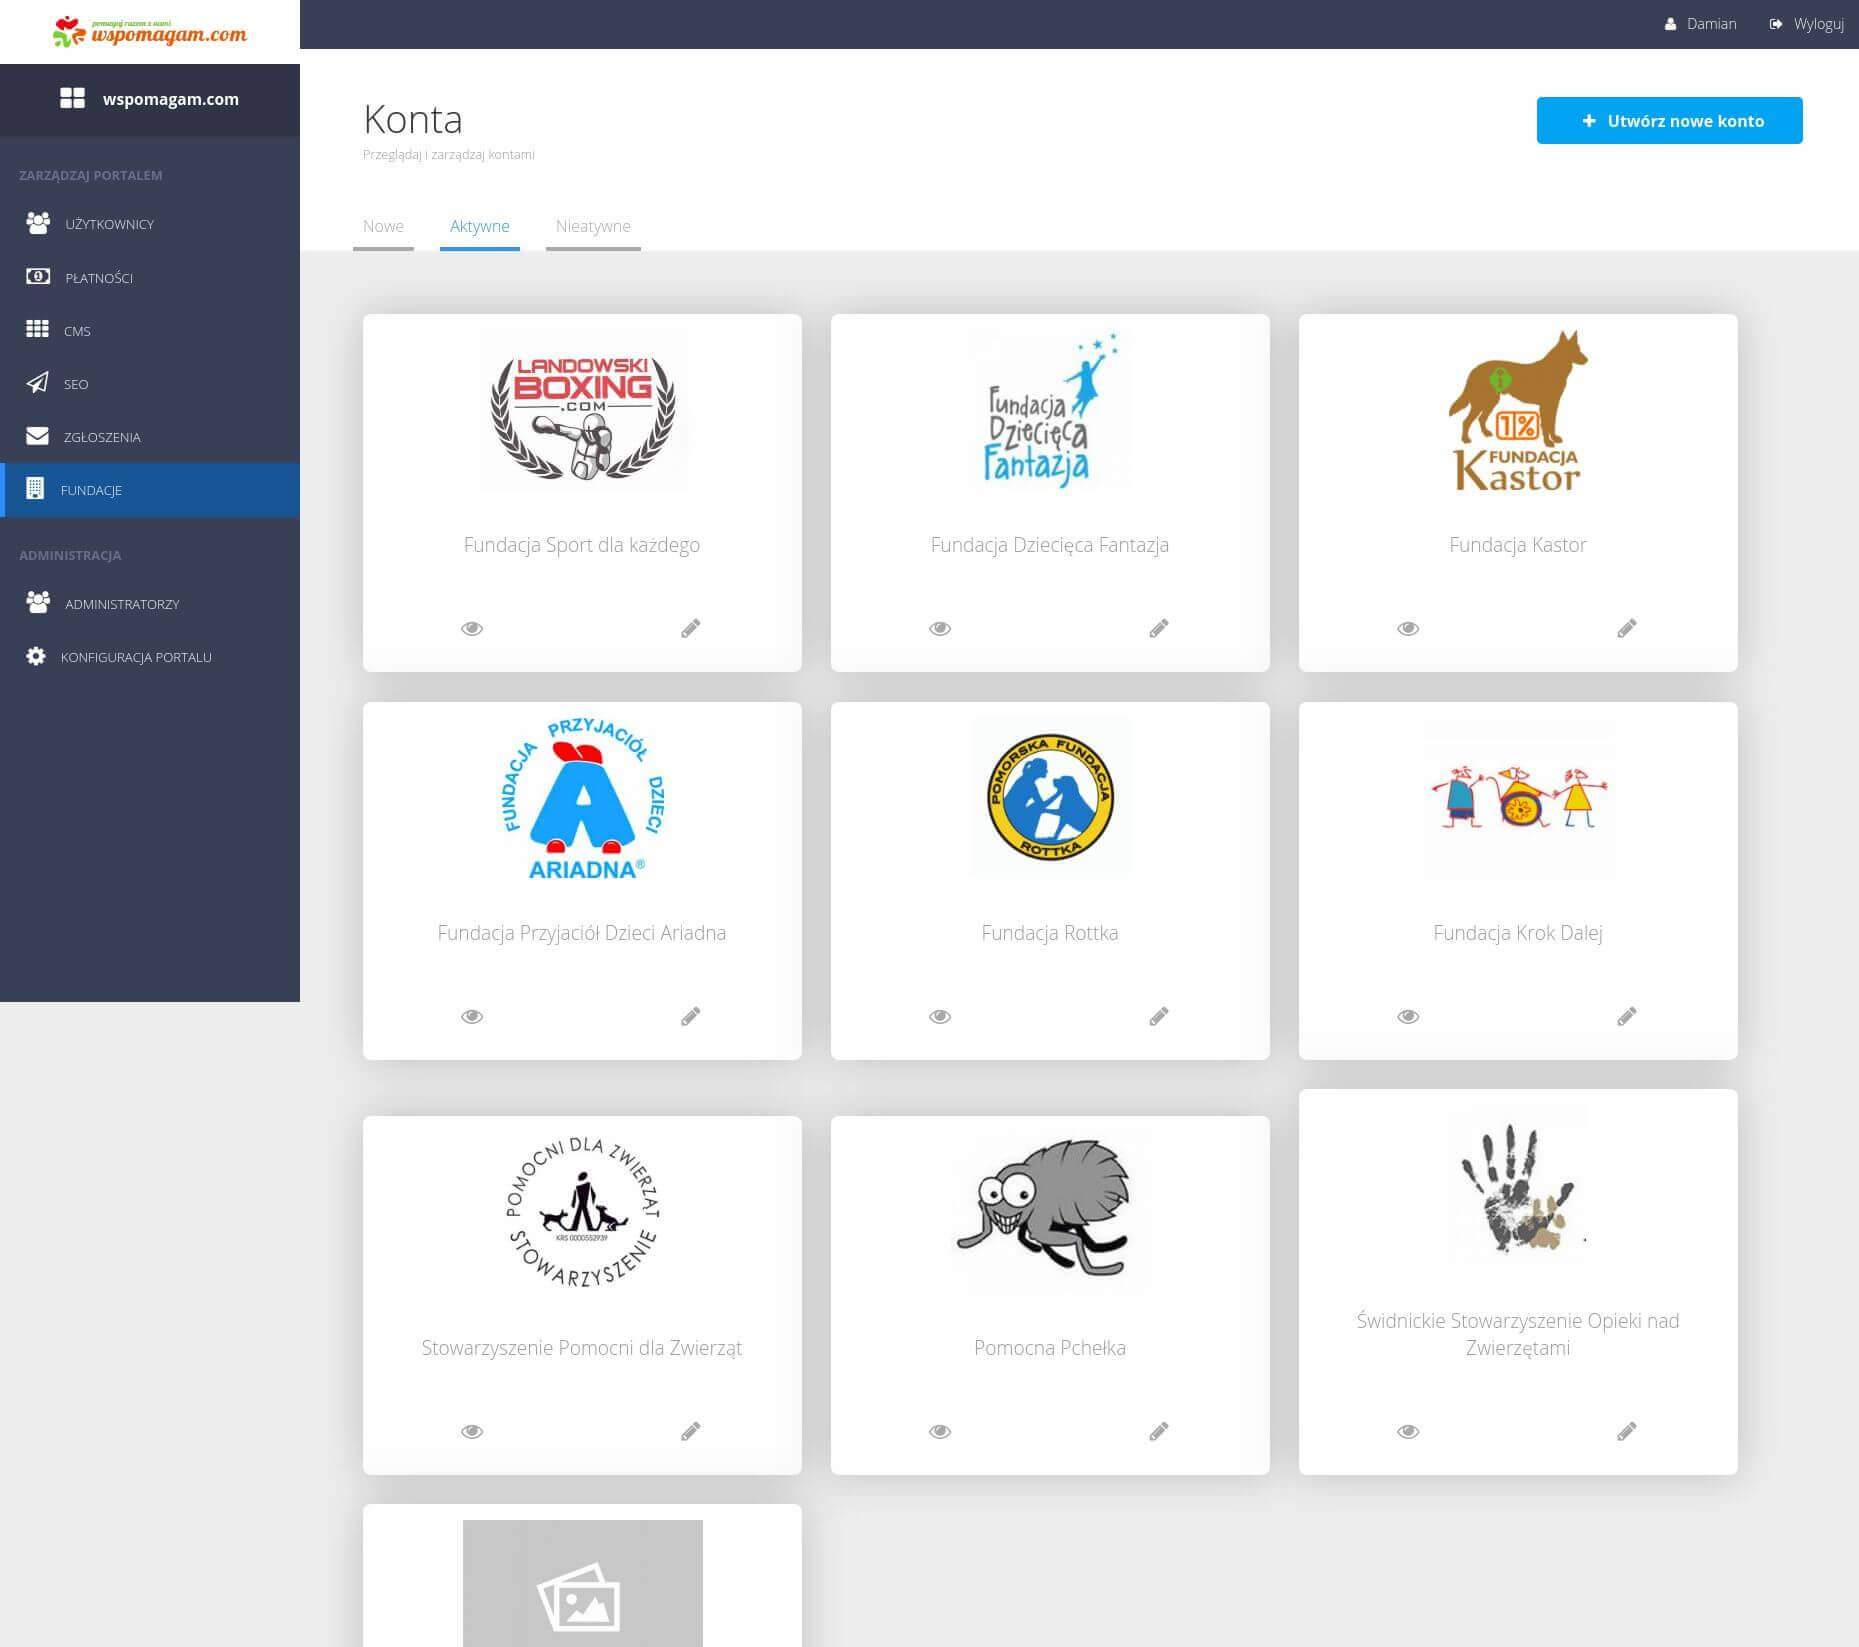This screenshot has height=1647, width=1859.
Task: Click the pencil icon for Fundacja Krok Dalej
Action: (x=1626, y=1016)
